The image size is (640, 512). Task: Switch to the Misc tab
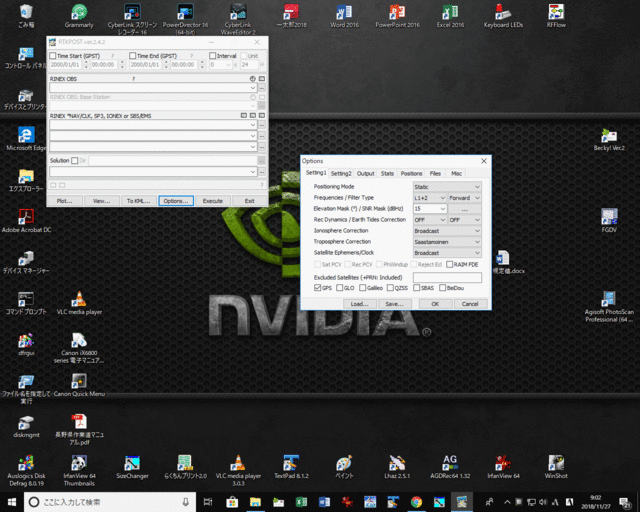pos(456,174)
